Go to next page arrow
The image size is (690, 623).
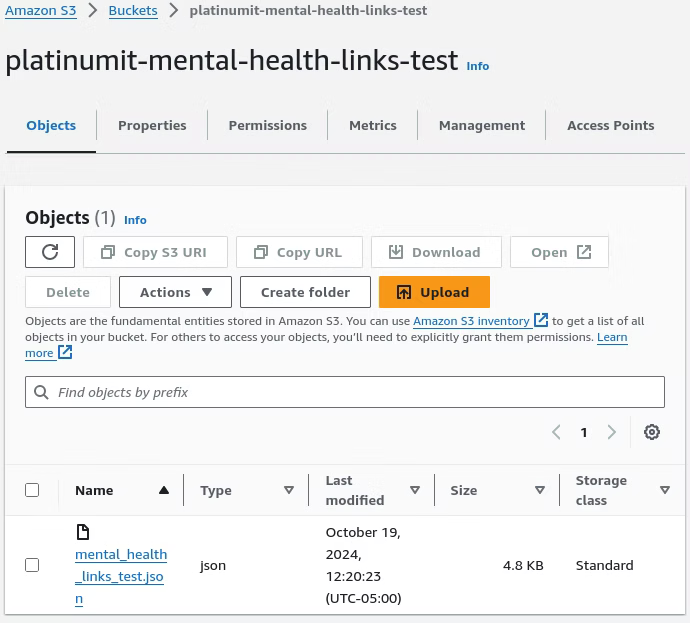pos(611,432)
